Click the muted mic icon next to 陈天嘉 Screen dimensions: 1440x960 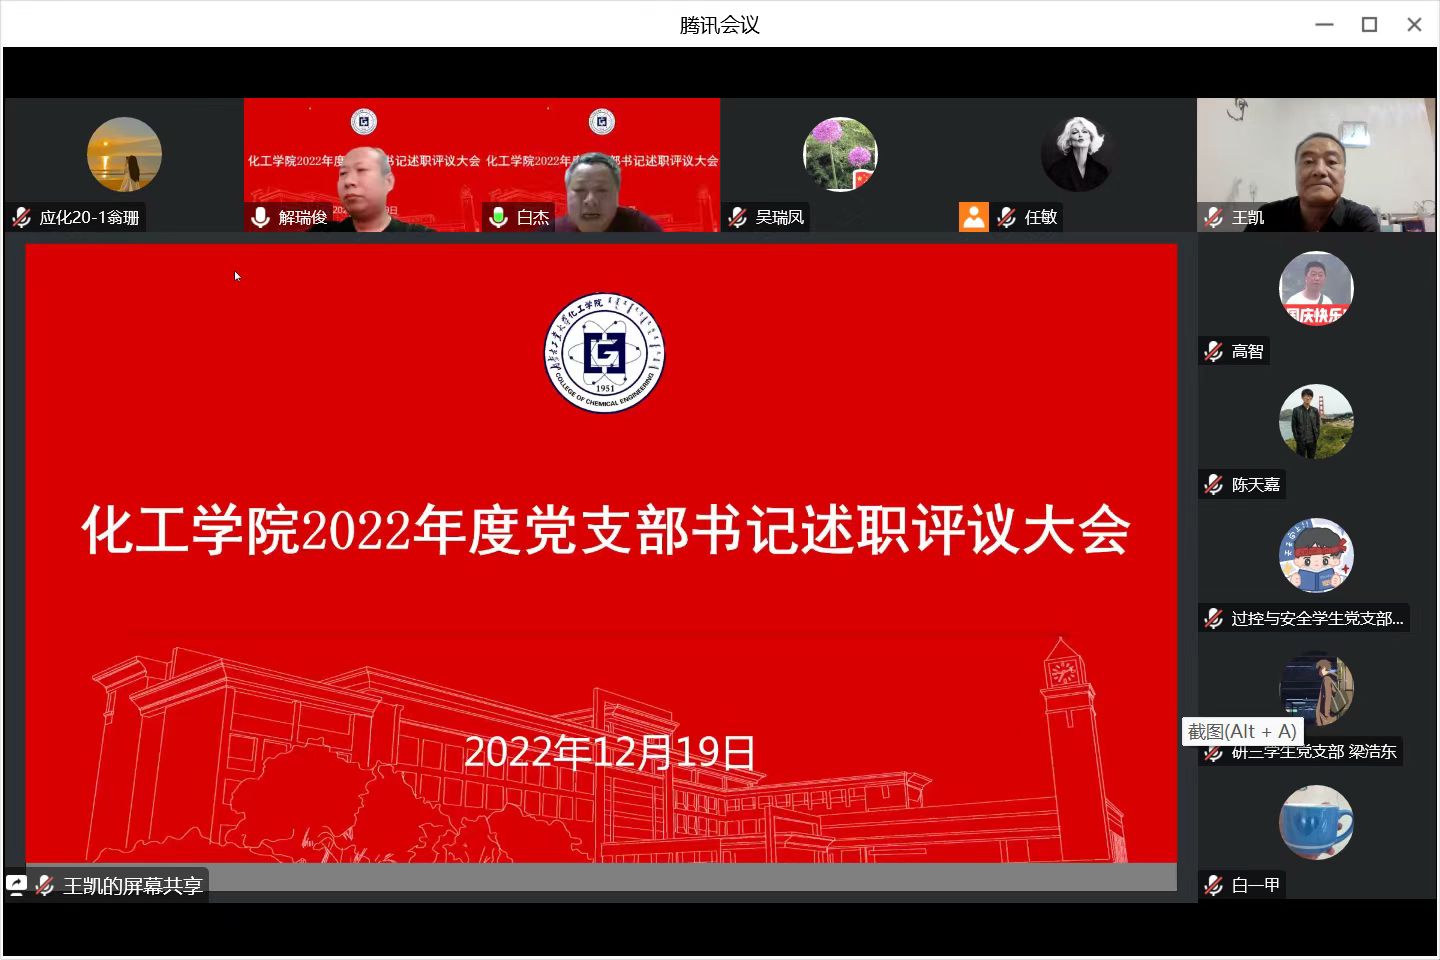pos(1214,485)
